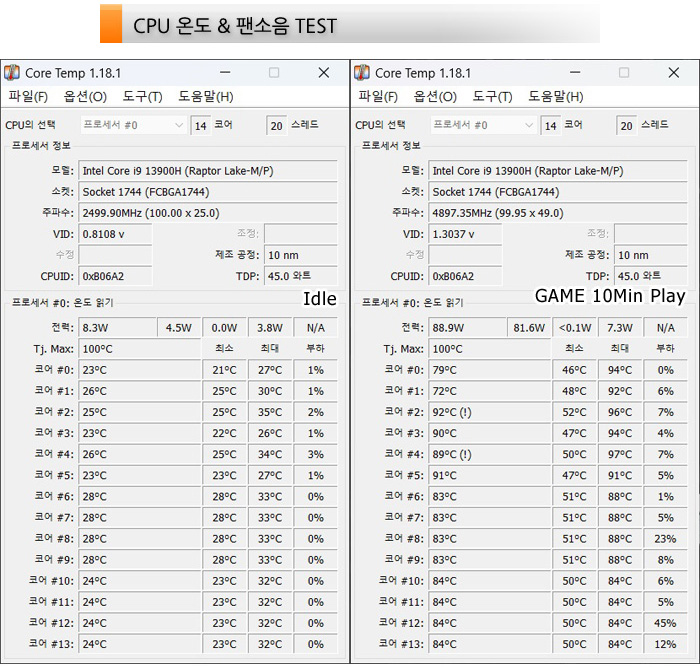700x667 pixels.
Task: Close the right Core Temp window
Action: point(674,72)
